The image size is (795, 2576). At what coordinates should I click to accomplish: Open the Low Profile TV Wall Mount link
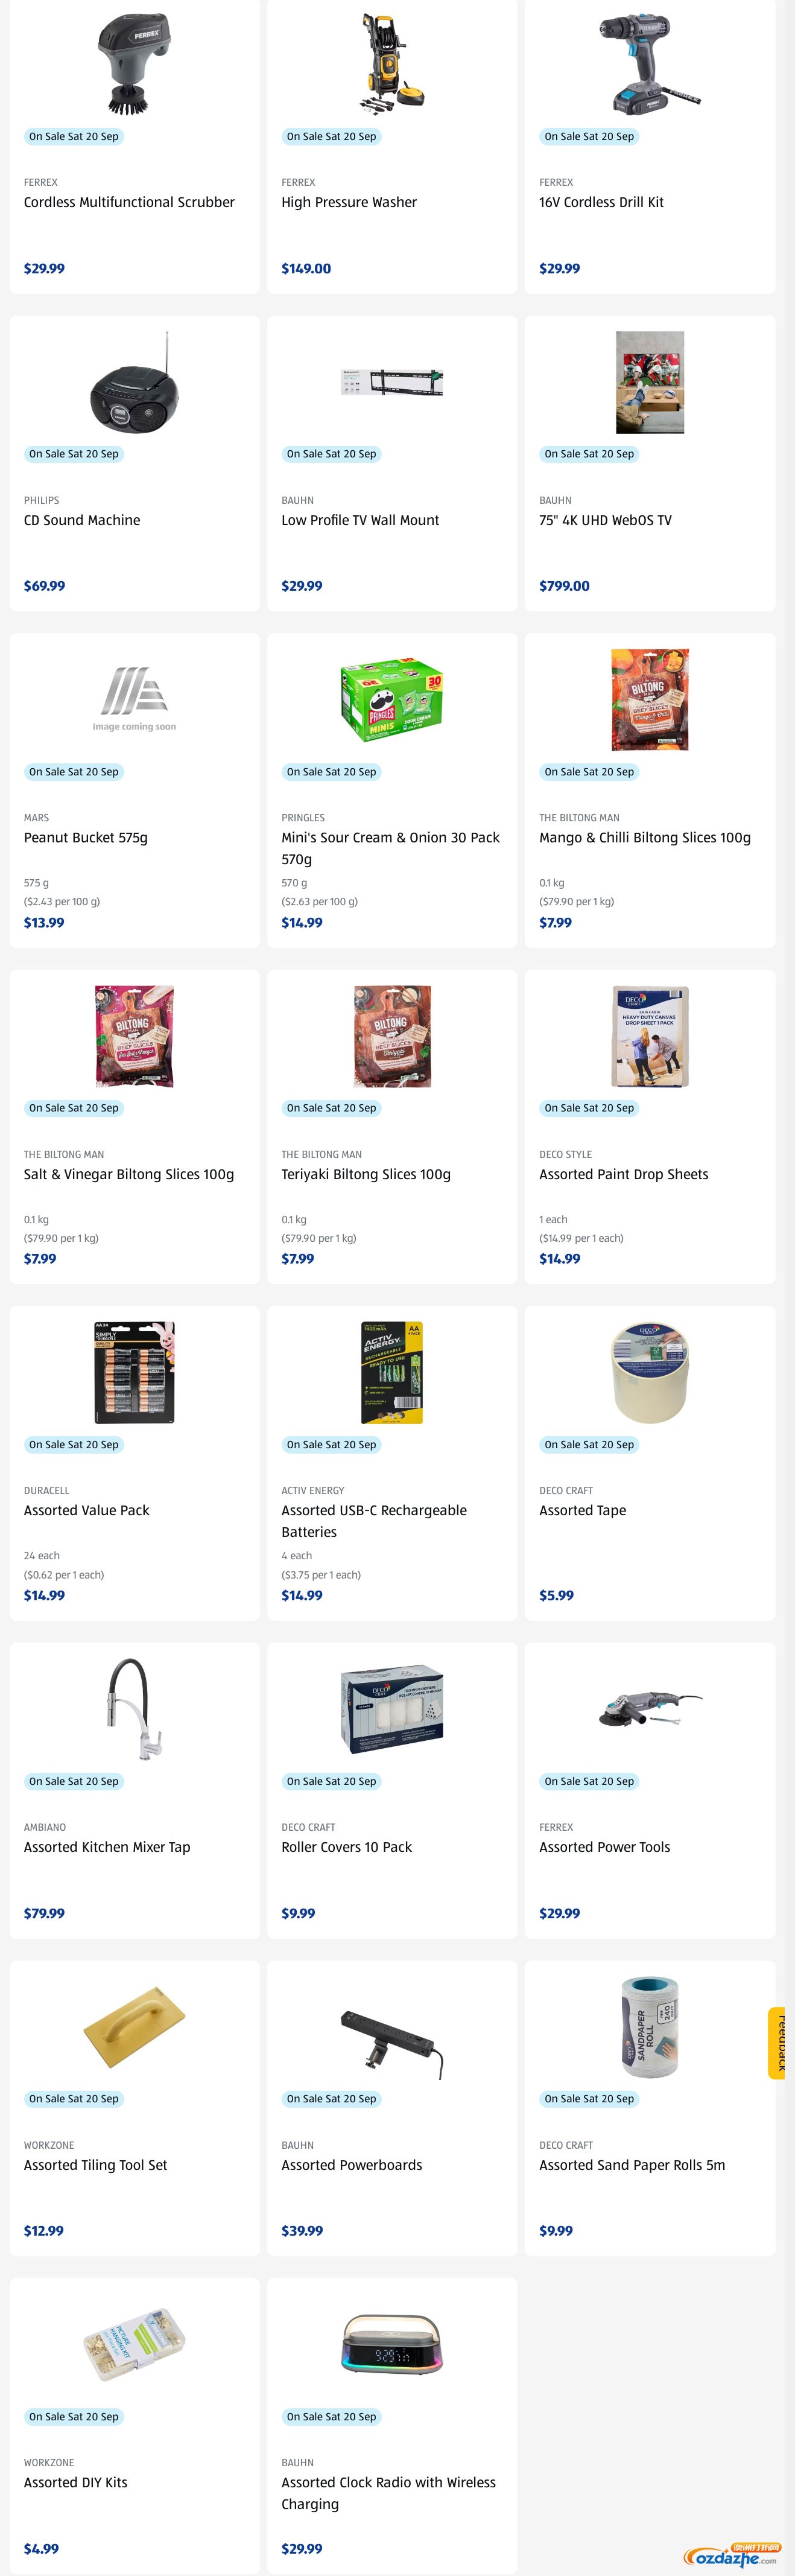tap(360, 520)
